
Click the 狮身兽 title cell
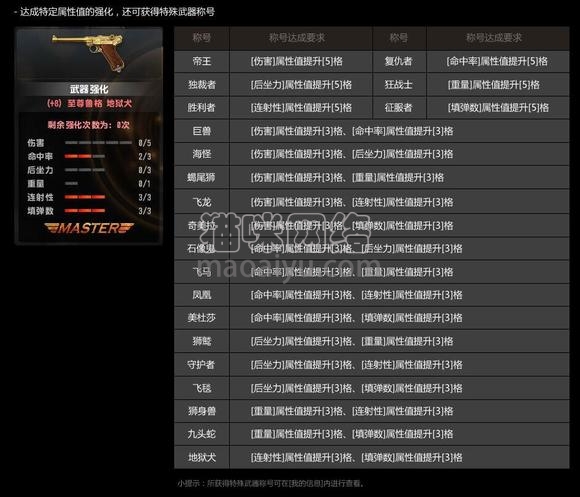coord(202,411)
